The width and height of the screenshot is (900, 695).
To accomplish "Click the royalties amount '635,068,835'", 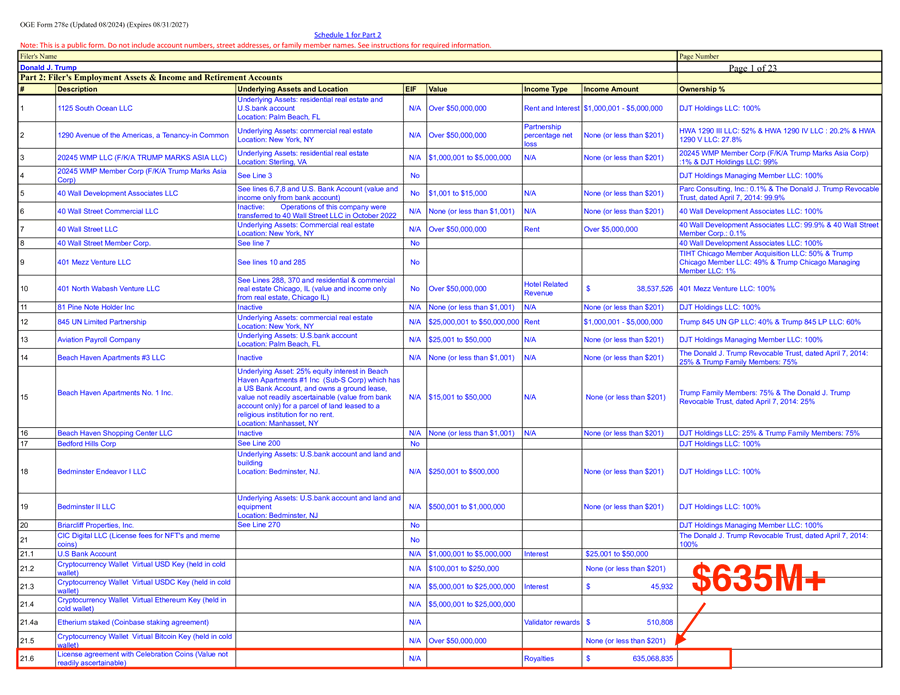I will coord(653,658).
